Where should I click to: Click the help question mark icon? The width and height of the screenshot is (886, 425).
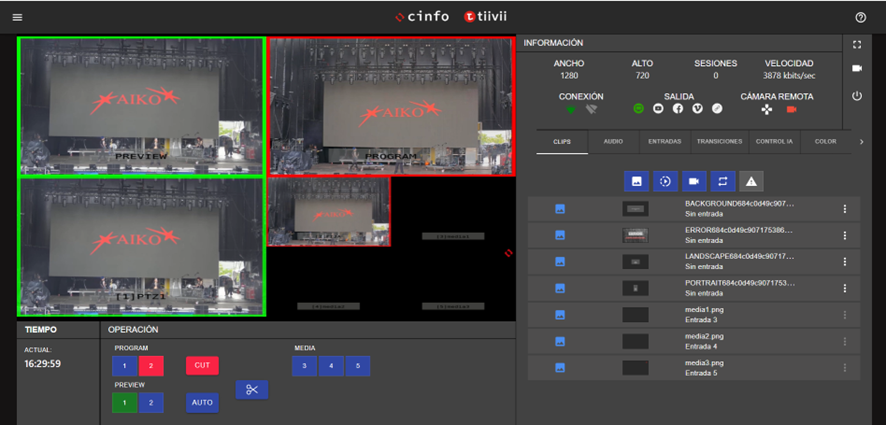(861, 17)
